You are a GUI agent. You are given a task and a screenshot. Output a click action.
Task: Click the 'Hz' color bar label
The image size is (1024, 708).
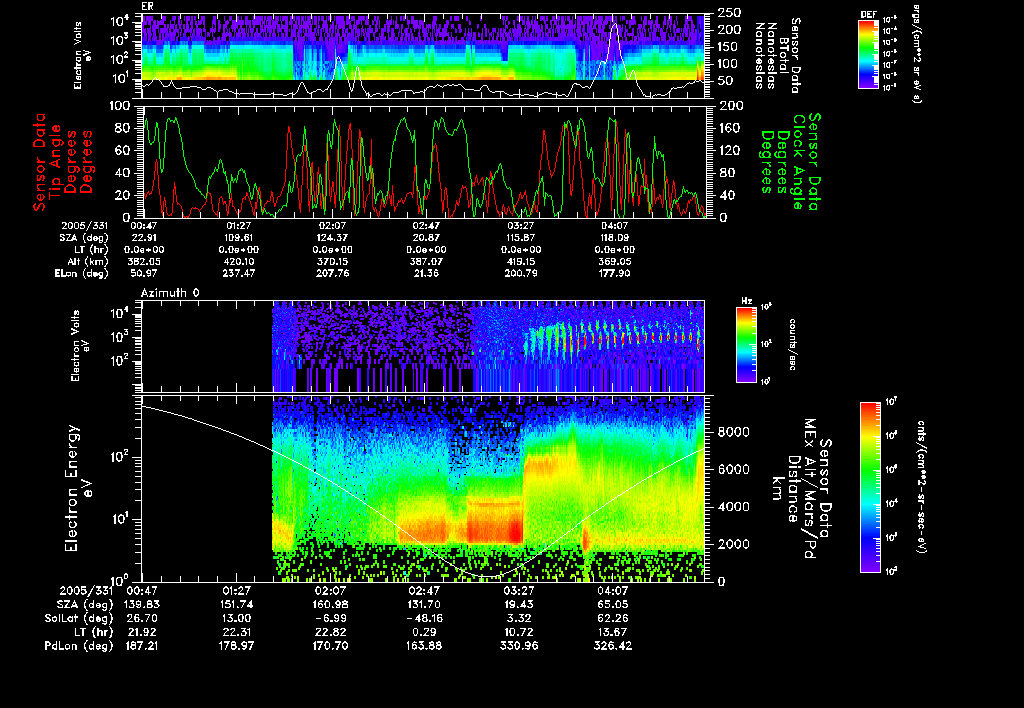[746, 301]
